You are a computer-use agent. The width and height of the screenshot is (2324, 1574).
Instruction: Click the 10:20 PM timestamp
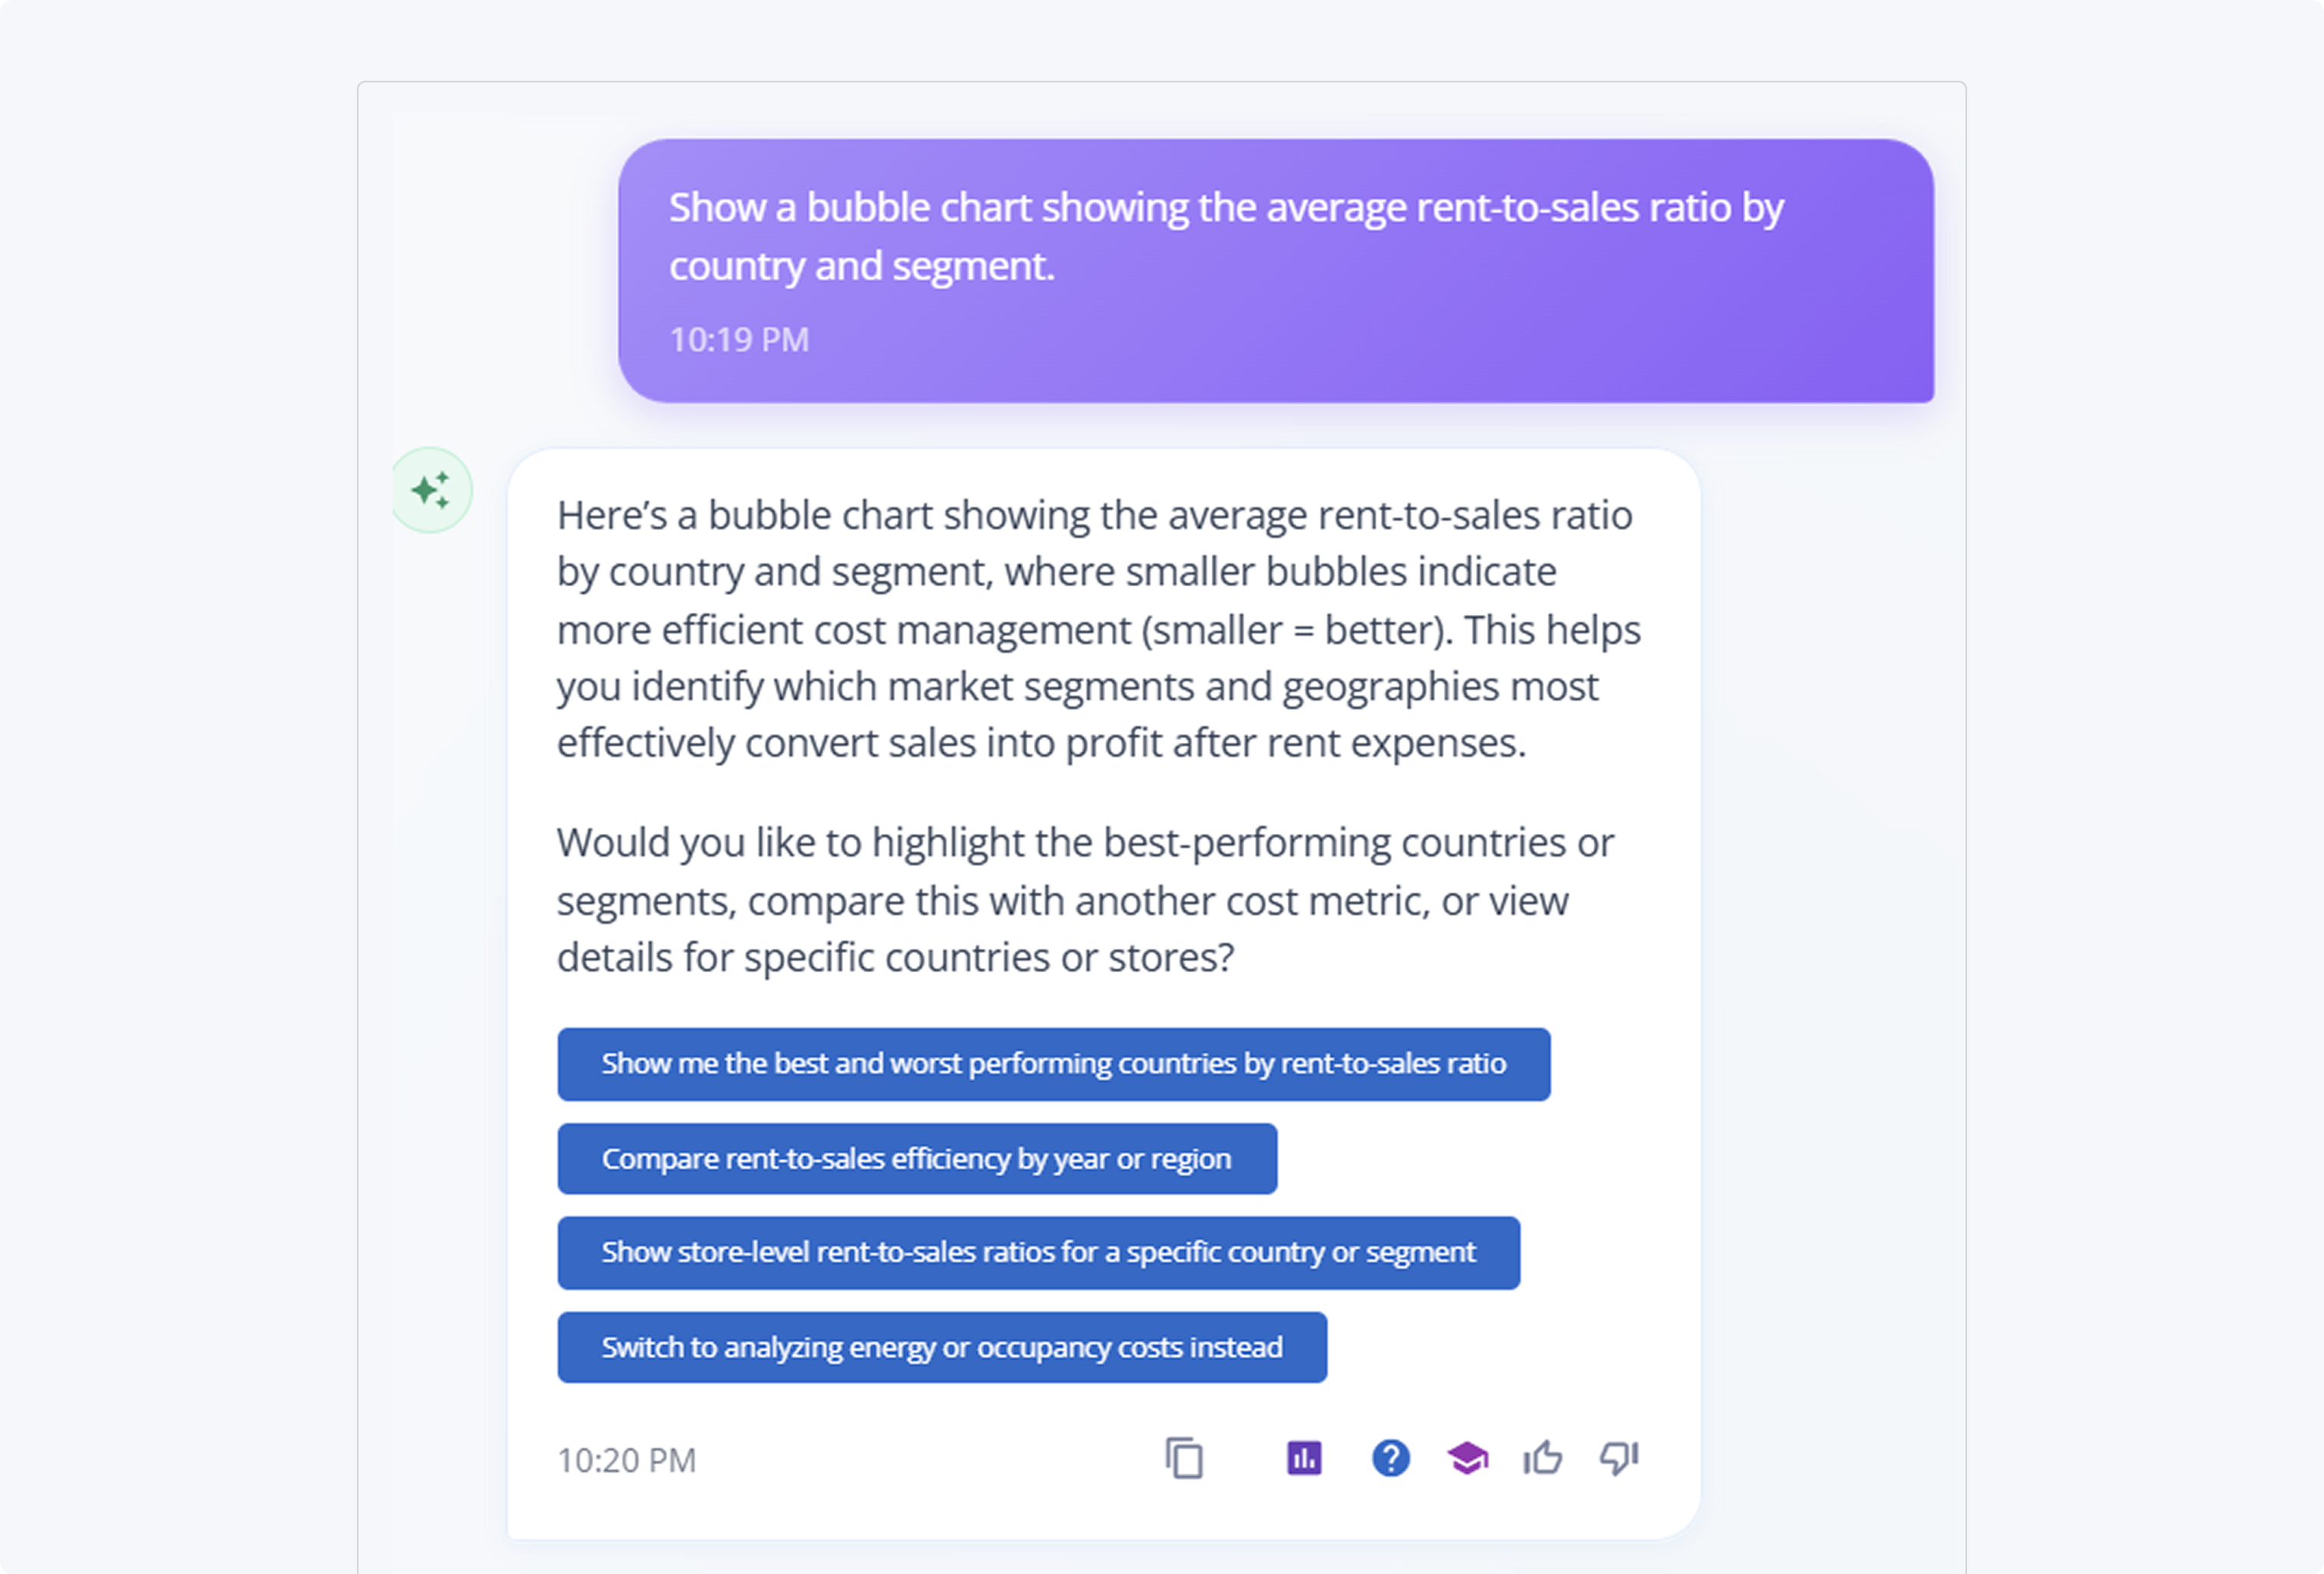coord(626,1461)
